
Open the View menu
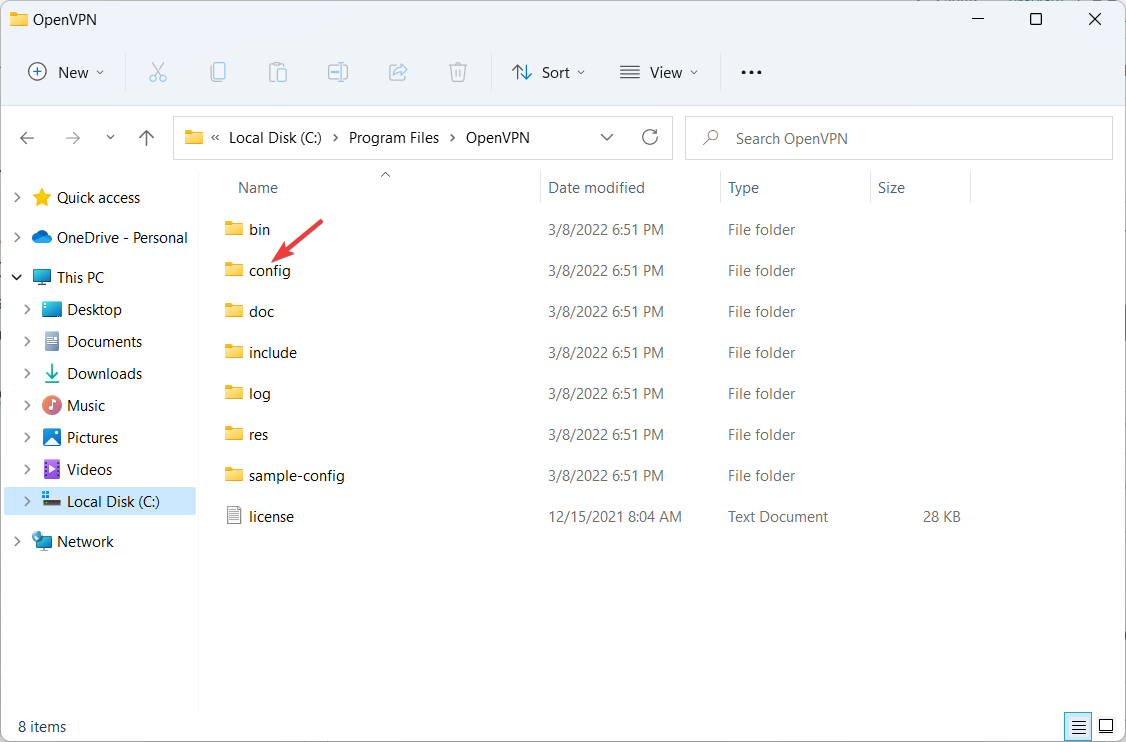pos(659,72)
